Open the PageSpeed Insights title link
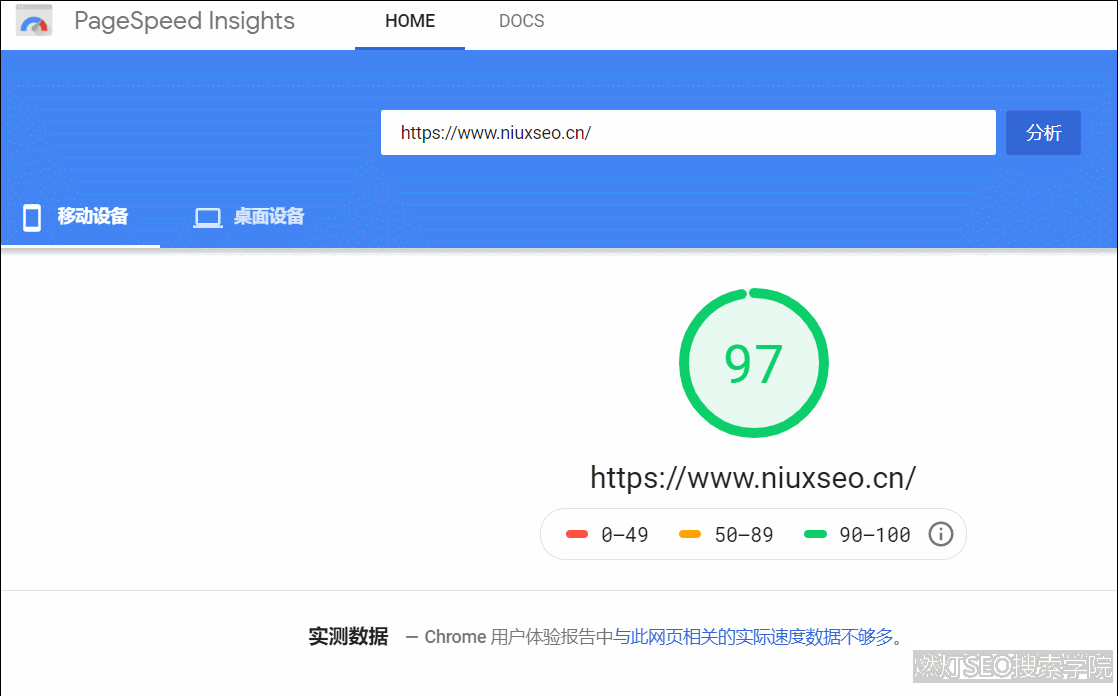 [x=184, y=21]
